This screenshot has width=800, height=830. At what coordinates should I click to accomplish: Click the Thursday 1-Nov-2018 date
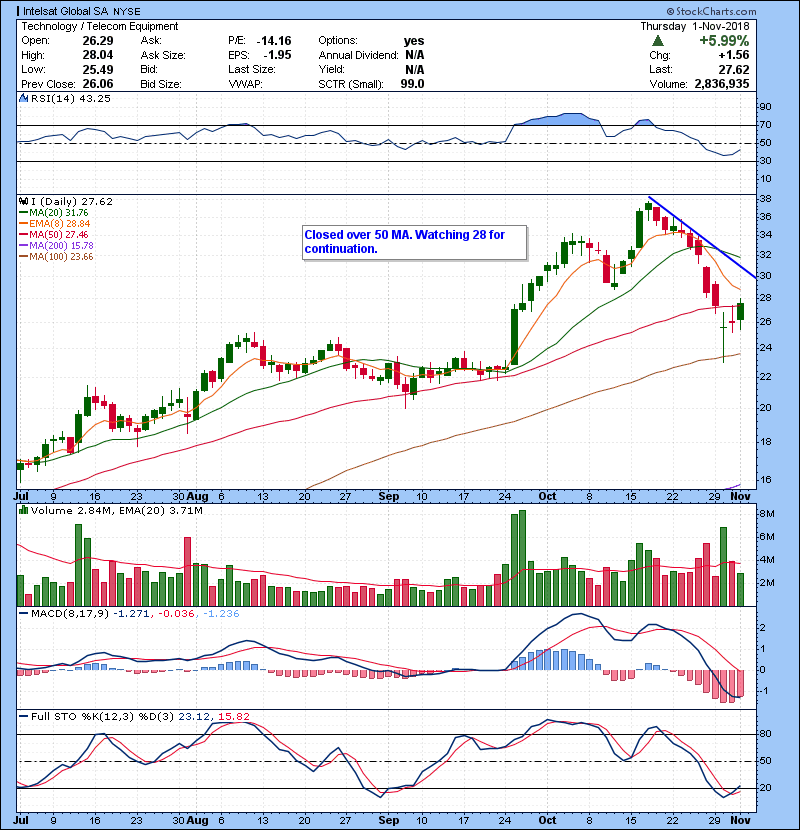pyautogui.click(x=695, y=26)
